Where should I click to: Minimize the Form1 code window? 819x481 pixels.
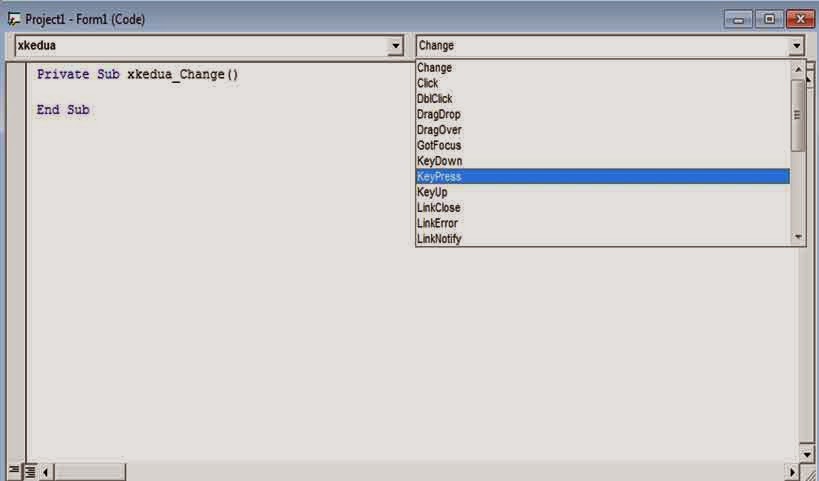pyautogui.click(x=738, y=20)
